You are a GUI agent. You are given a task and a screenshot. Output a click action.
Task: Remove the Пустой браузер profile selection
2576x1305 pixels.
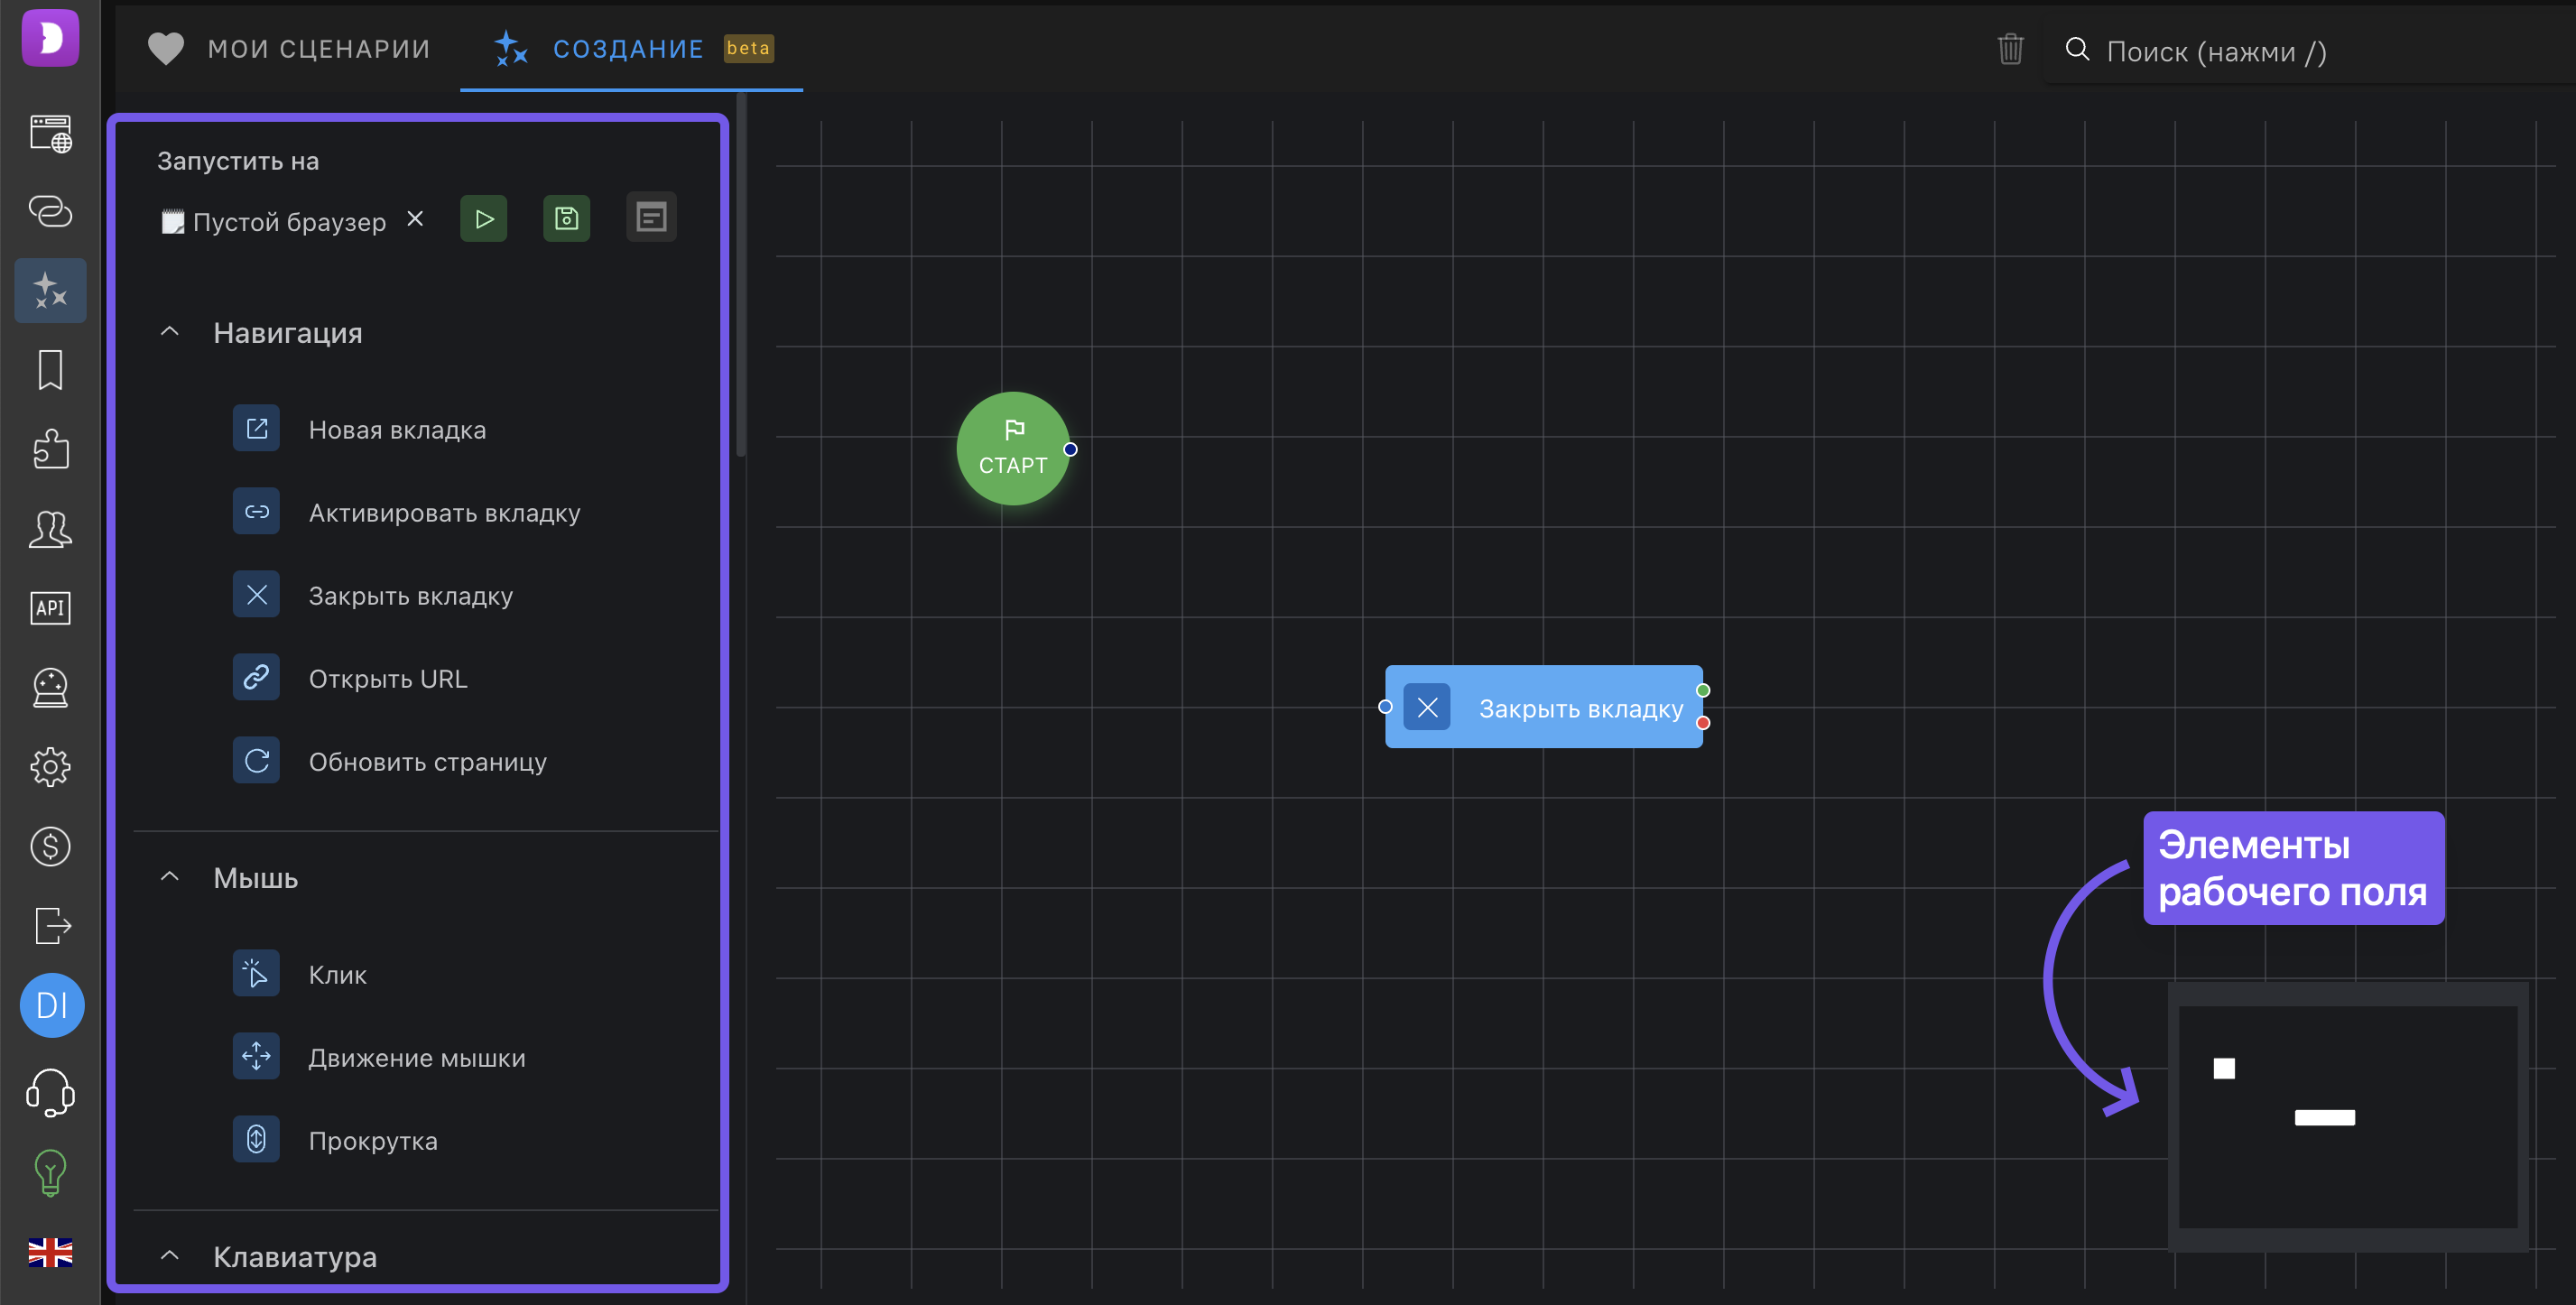[415, 219]
